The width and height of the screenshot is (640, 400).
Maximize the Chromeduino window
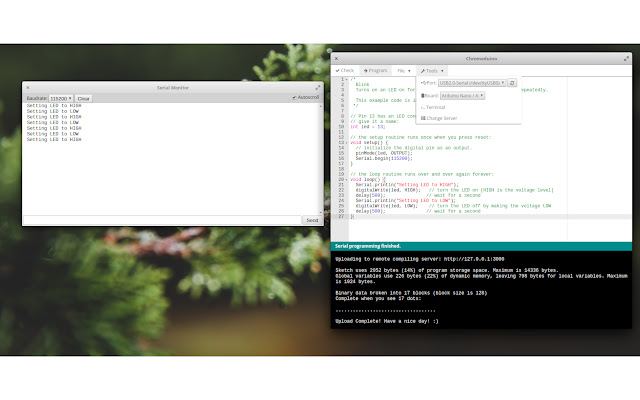click(626, 59)
